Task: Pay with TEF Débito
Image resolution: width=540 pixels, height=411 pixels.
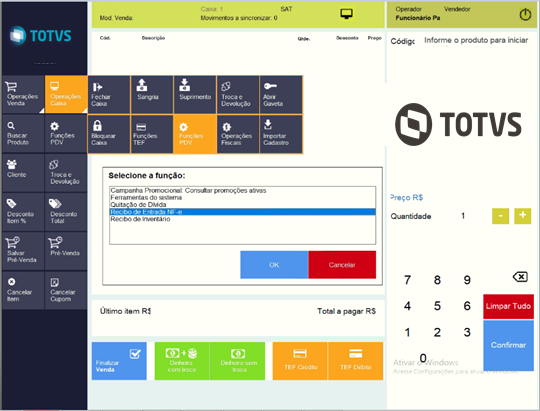Action: 356,361
